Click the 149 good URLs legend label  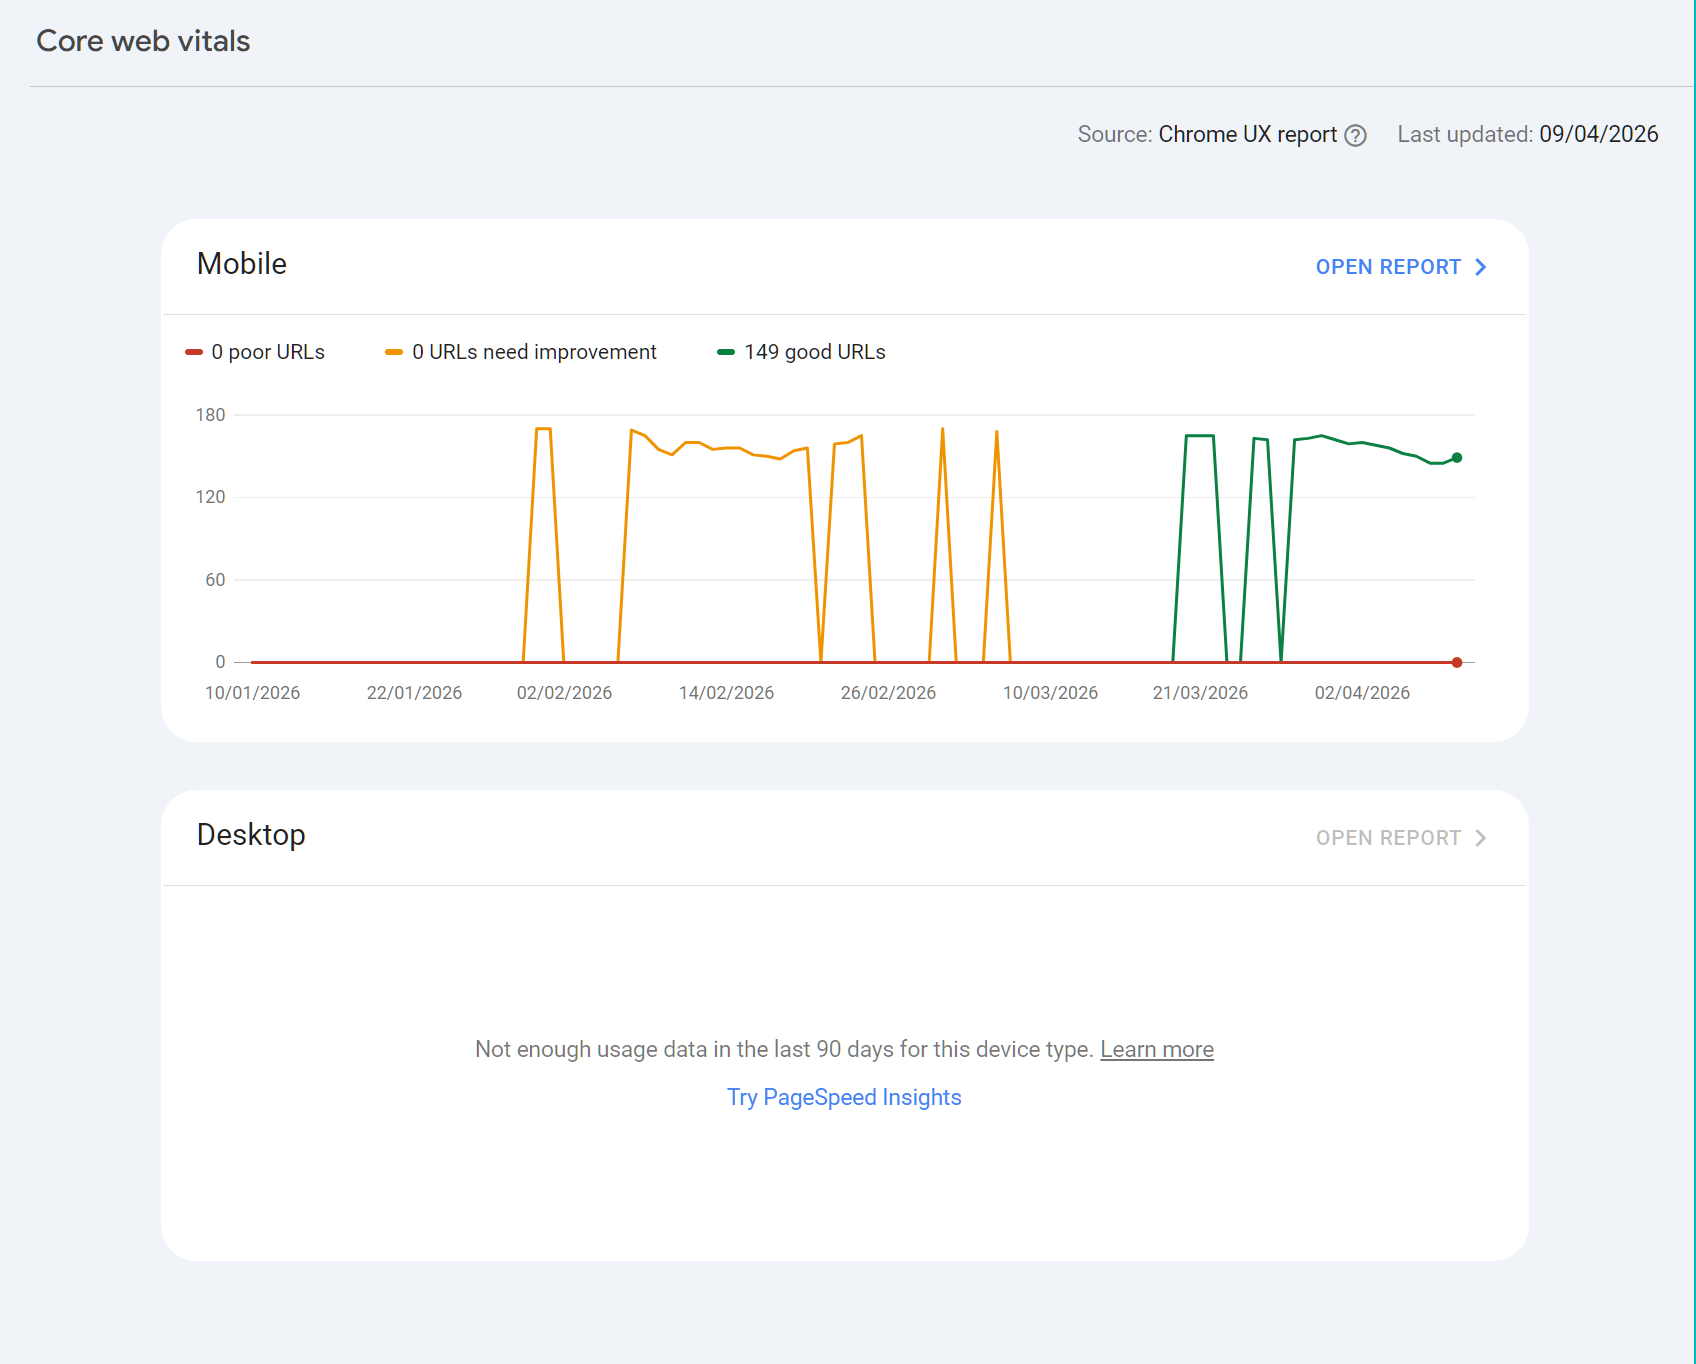click(815, 352)
